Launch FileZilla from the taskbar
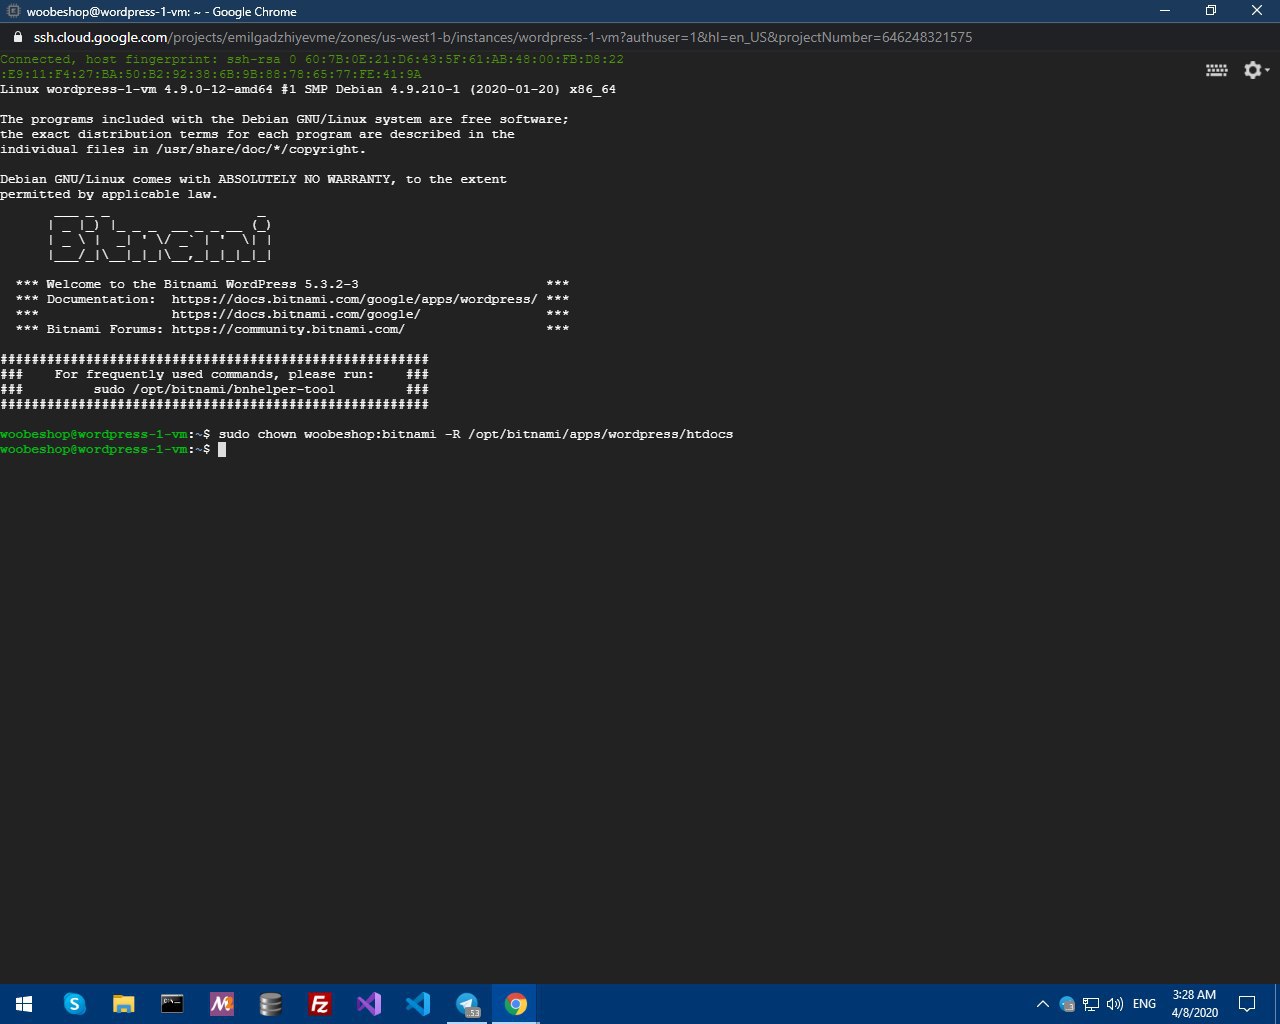 point(319,1004)
